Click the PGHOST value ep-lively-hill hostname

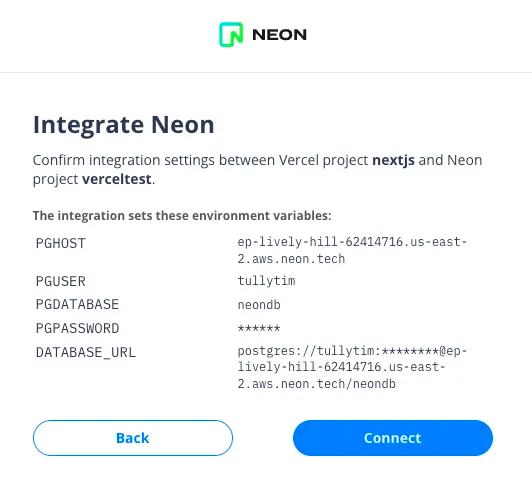coord(352,250)
